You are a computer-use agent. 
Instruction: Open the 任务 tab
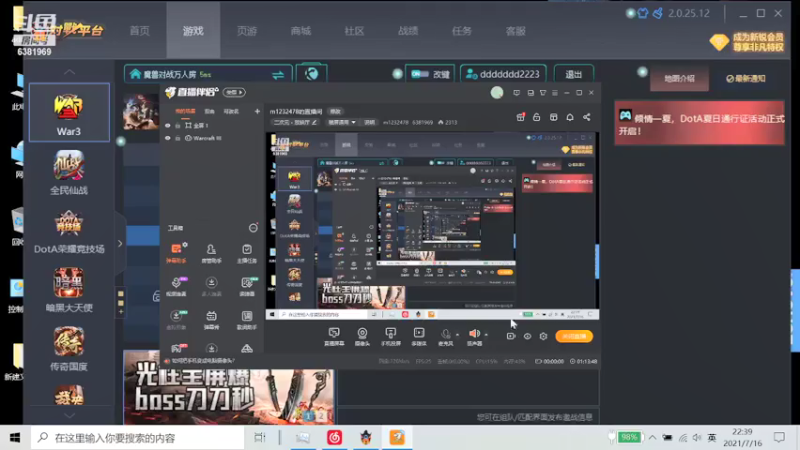[x=461, y=31]
